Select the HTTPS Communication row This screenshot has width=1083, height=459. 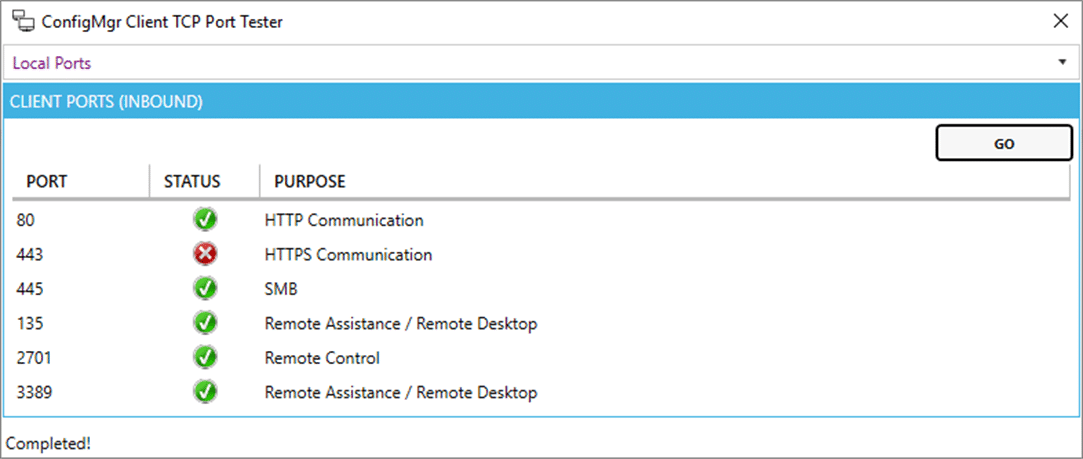point(348,255)
